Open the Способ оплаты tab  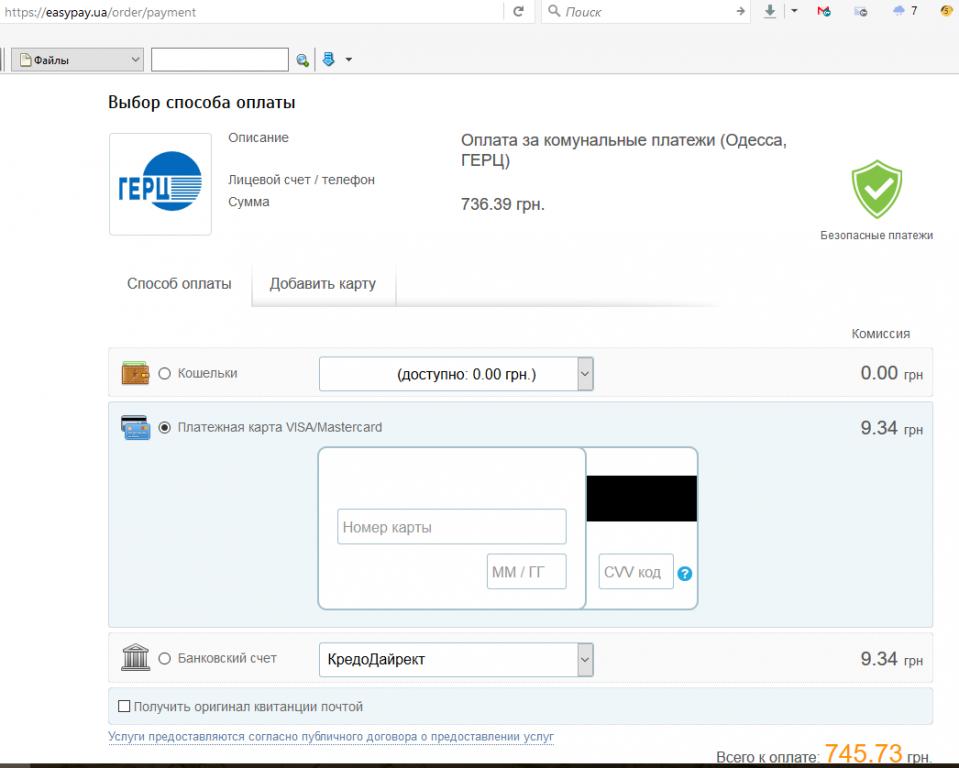pyautogui.click(x=179, y=284)
